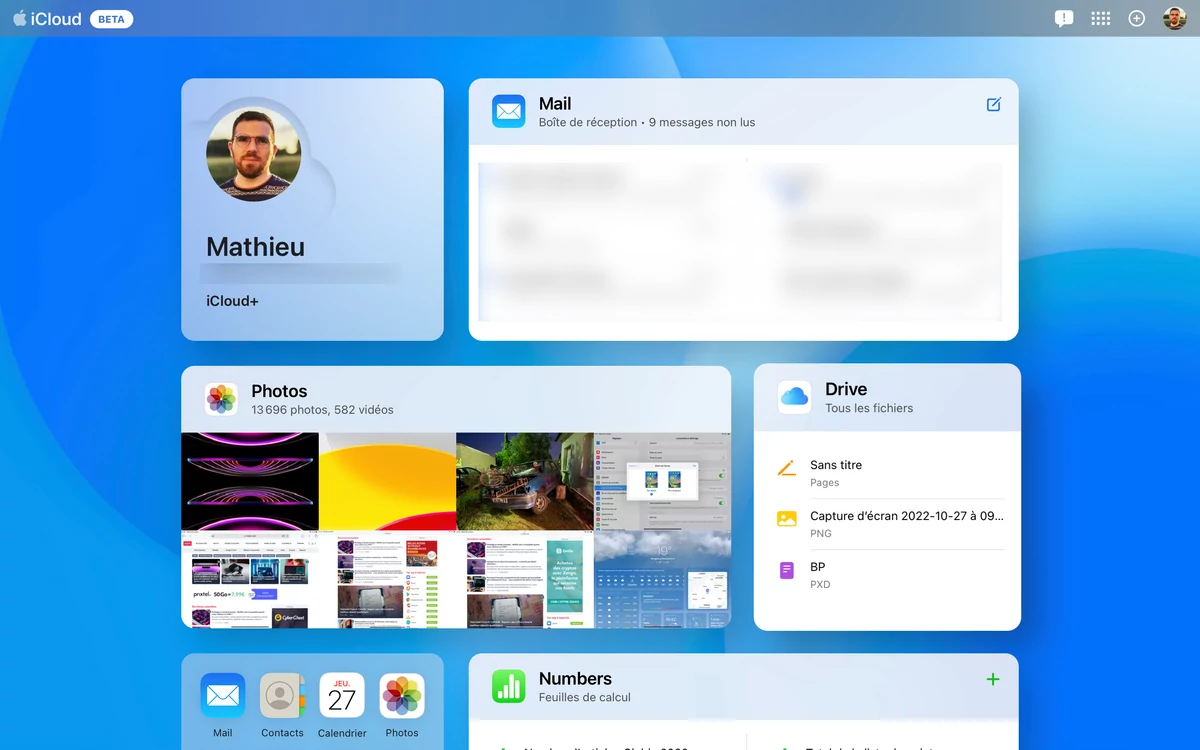Open the yellow and red abstract photo
Viewport: 1200px width, 750px height.
387,481
